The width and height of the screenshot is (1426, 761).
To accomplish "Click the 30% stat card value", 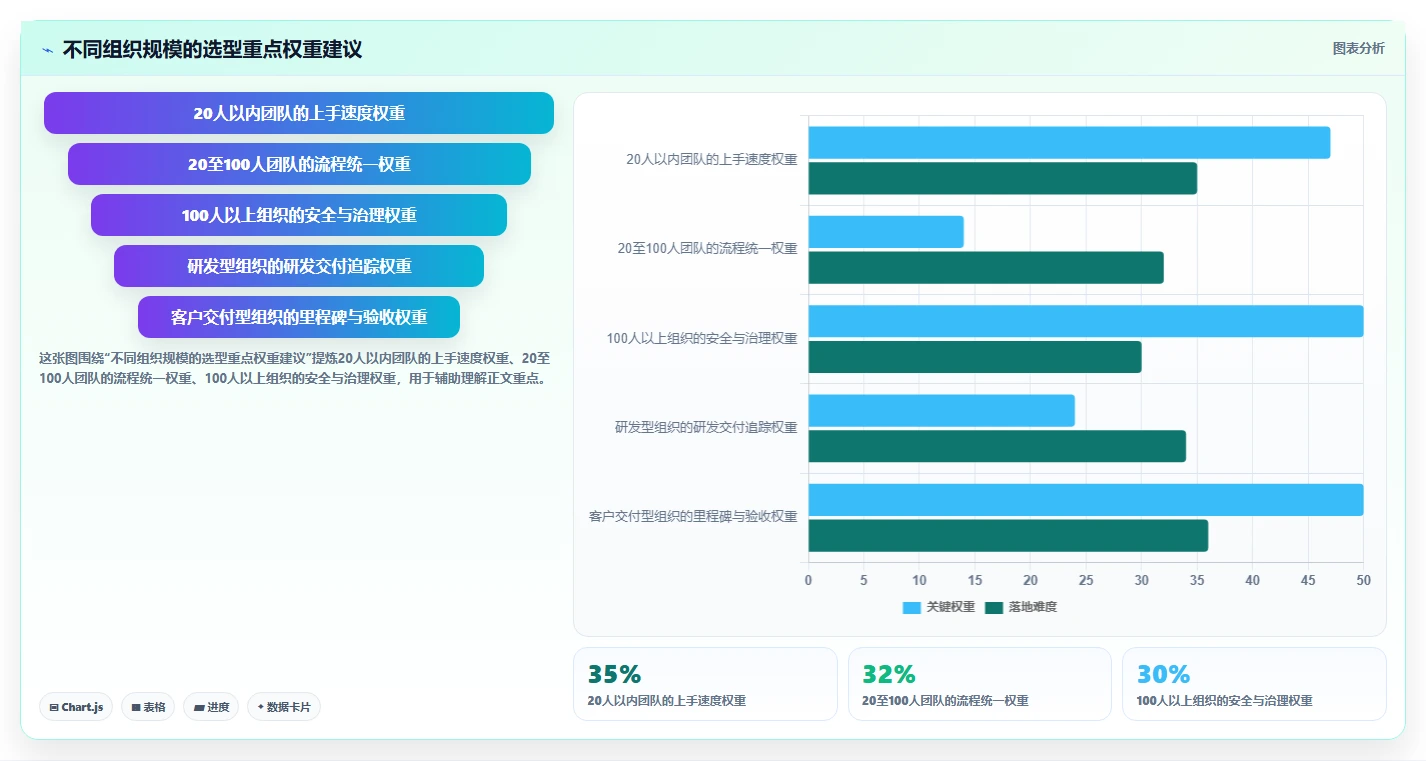I will point(1163,674).
